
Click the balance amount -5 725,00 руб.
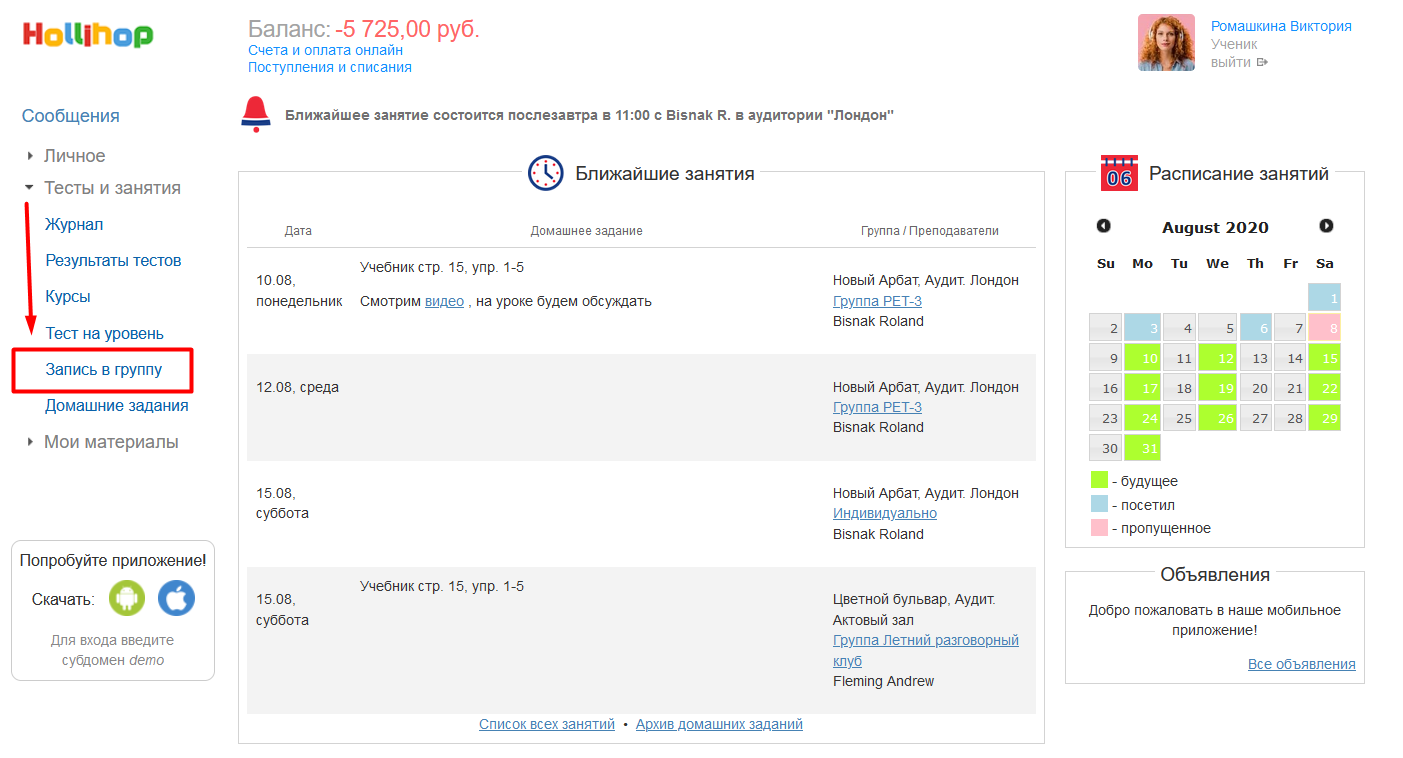407,29
